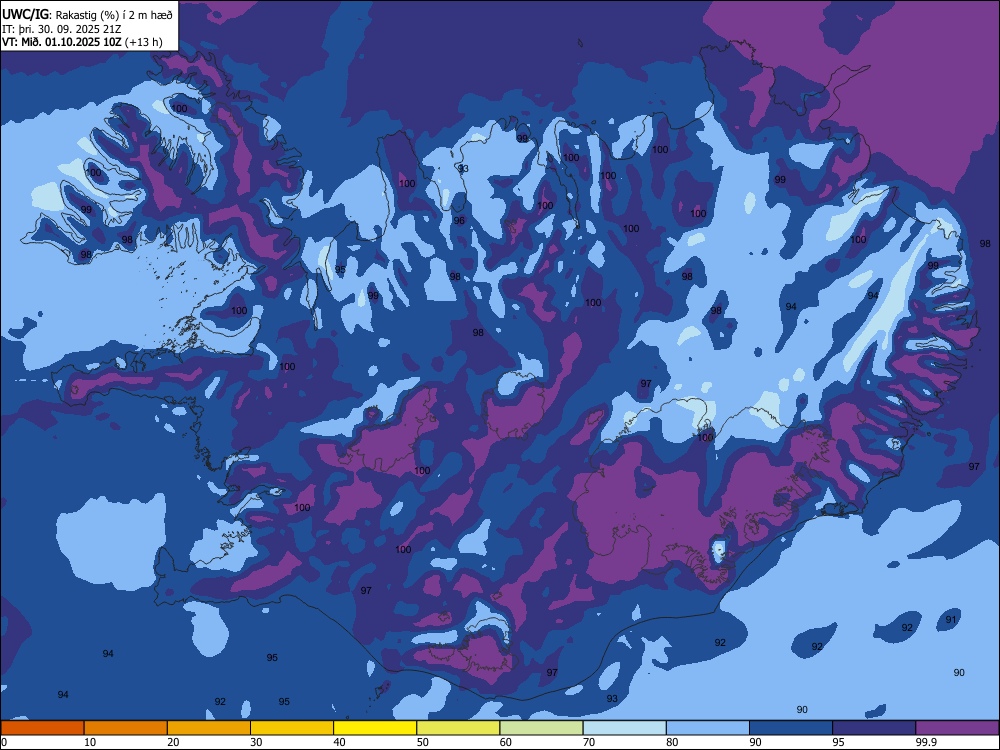Select the 'IT: þri. 30. 09. 2025 21Z' line

(x=61, y=29)
